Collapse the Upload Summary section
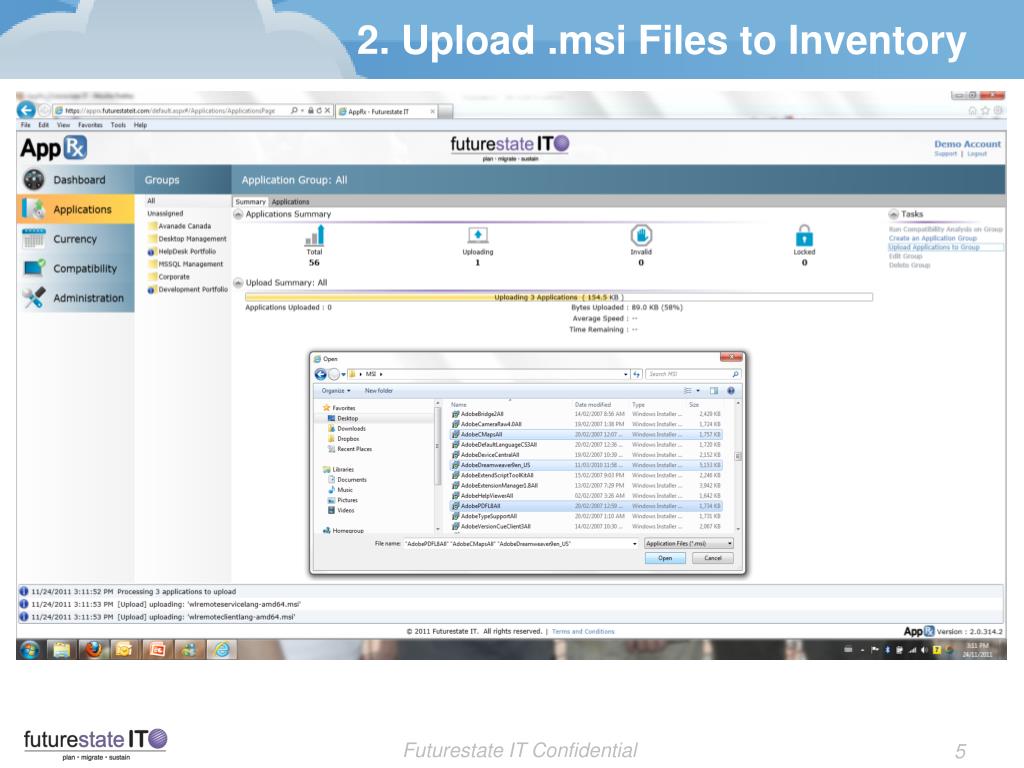Viewport: 1024px width, 768px height. (238, 283)
